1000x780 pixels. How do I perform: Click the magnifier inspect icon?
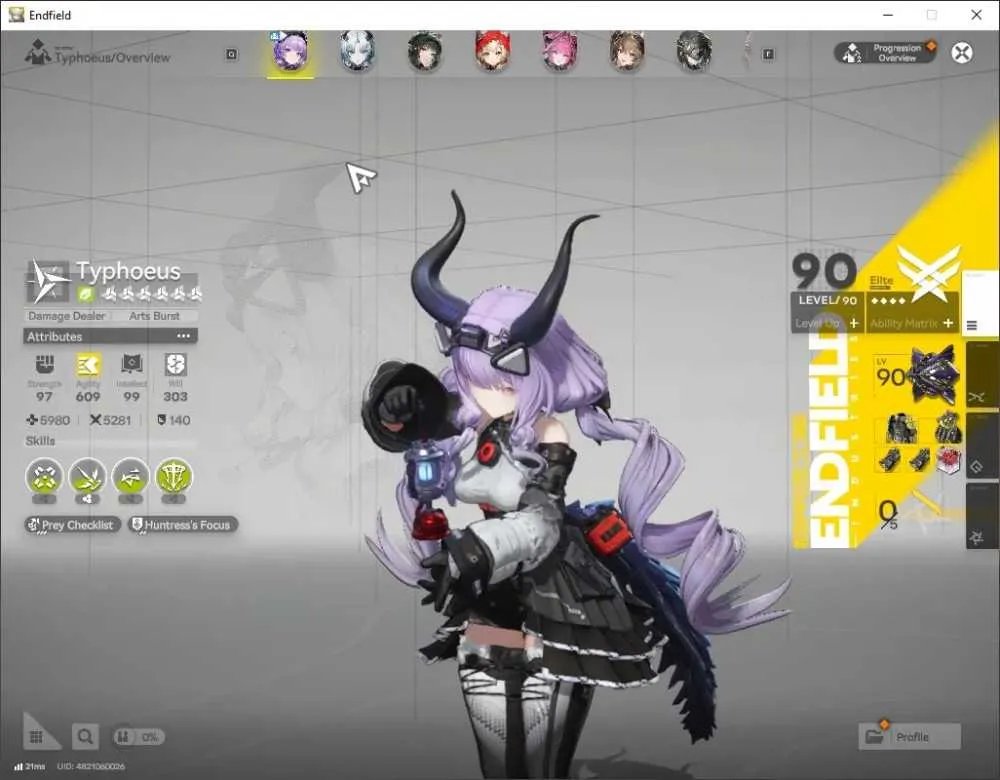tap(85, 737)
